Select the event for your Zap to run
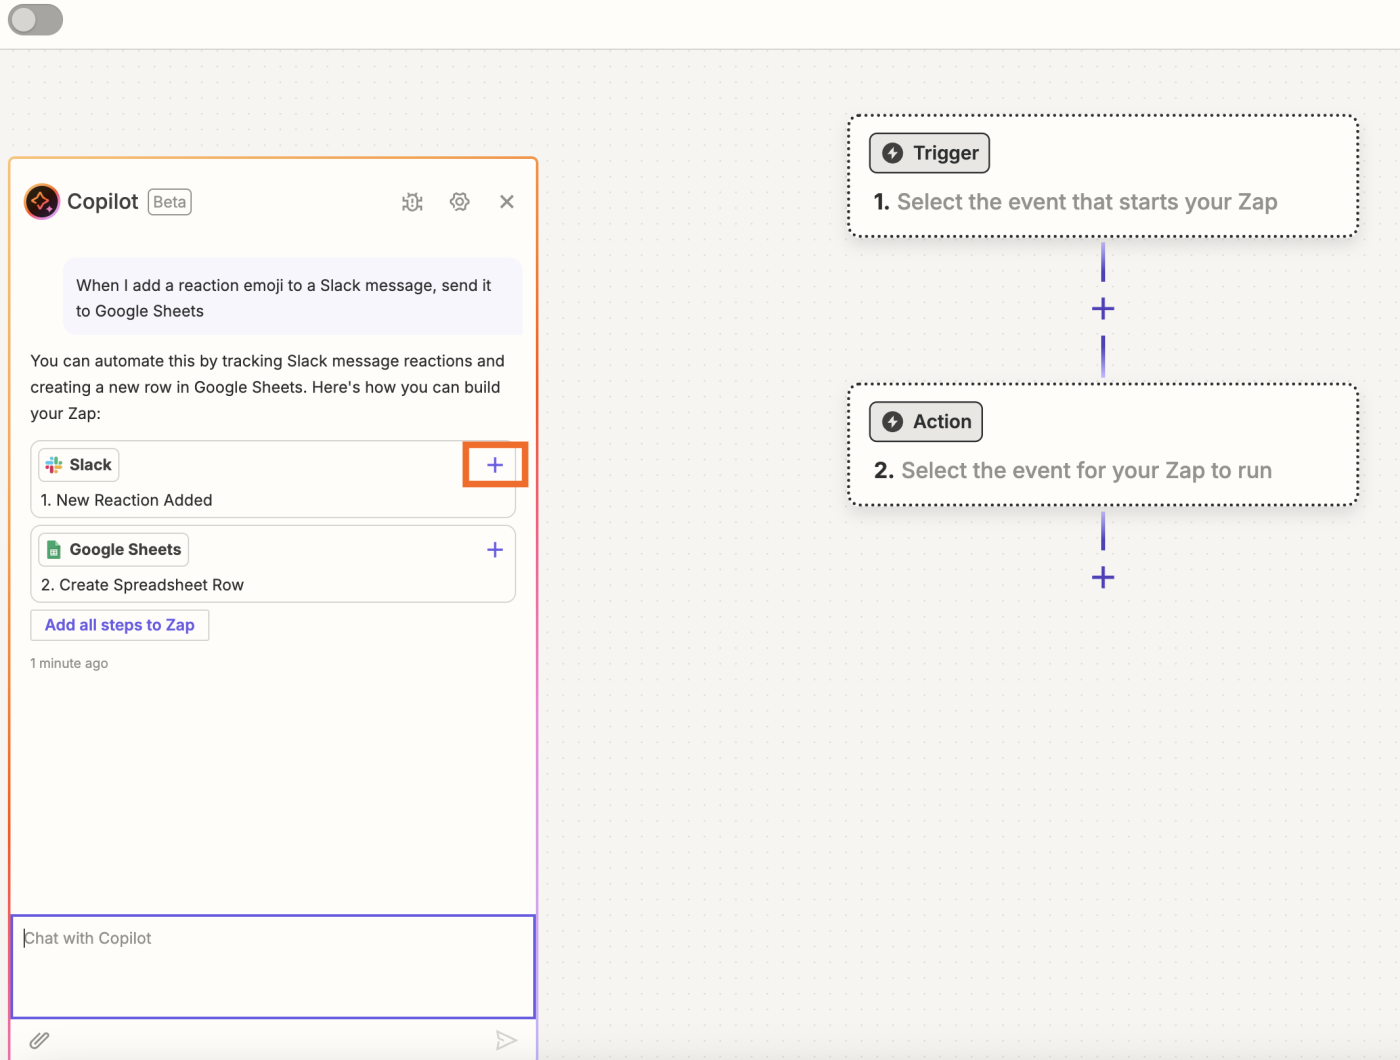This screenshot has width=1400, height=1060. click(1086, 471)
